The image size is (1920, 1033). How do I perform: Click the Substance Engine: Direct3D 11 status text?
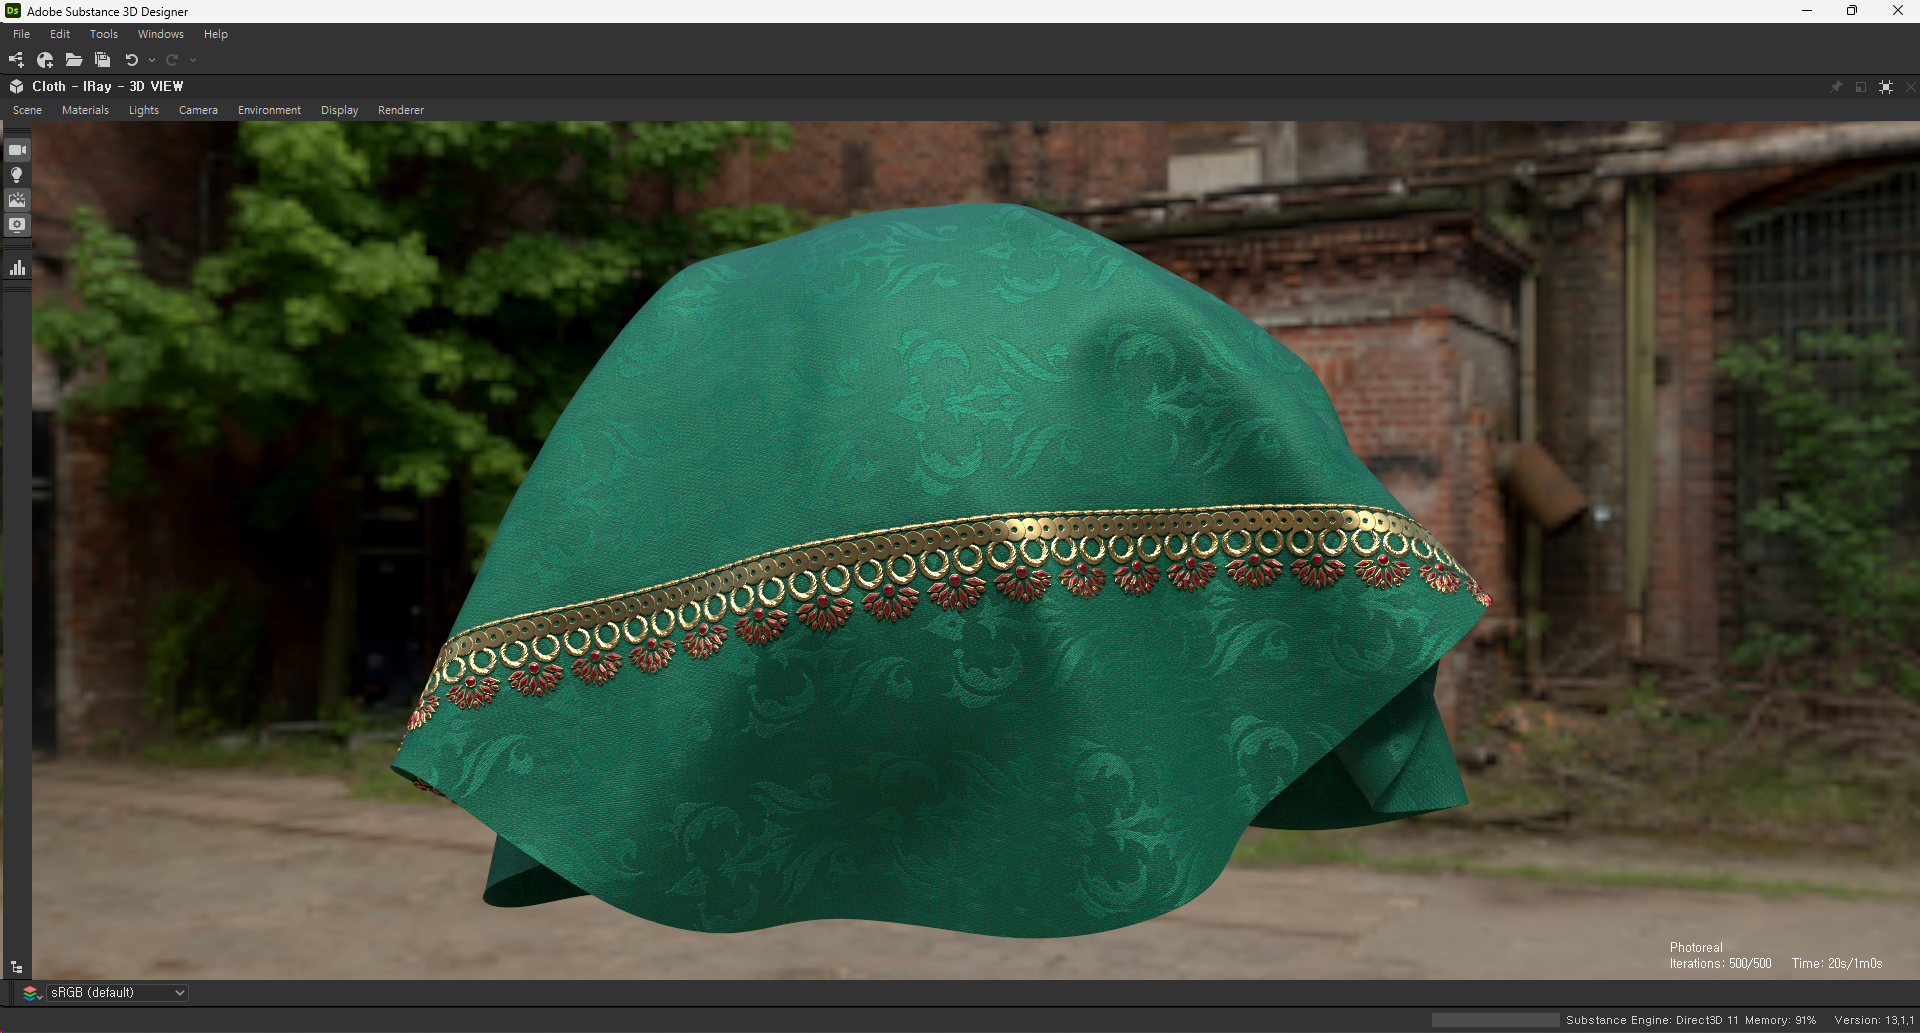(1652, 1020)
